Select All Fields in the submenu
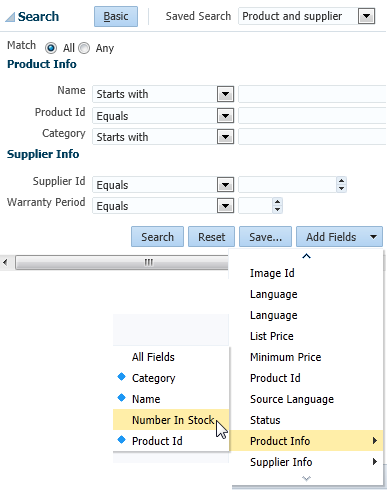The height and width of the screenshot is (490, 387). click(171, 357)
